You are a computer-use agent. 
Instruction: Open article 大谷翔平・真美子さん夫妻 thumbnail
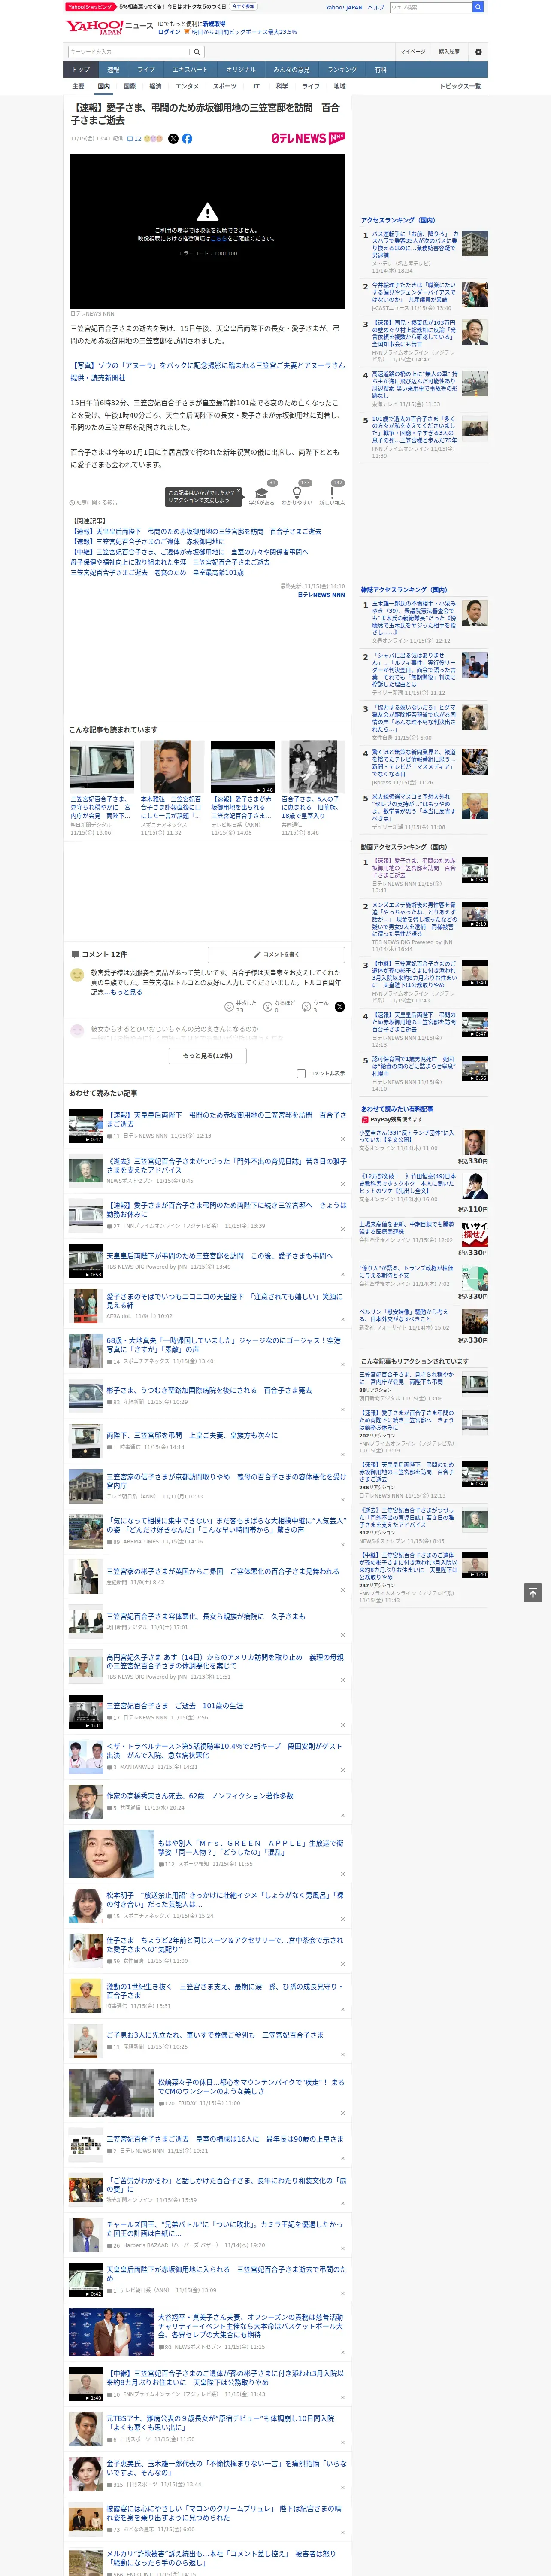(x=111, y=2332)
